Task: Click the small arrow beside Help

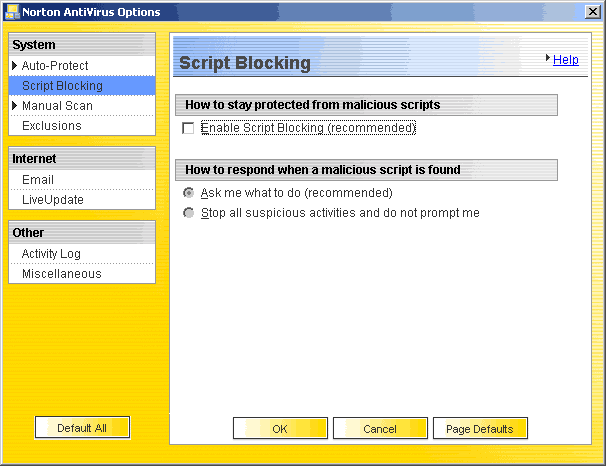Action: pos(549,59)
